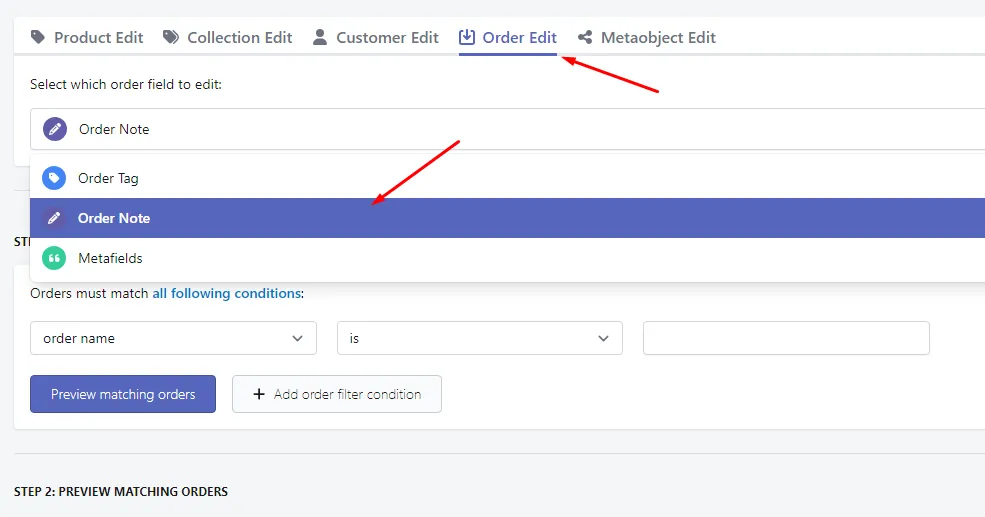Viewport: 985px width, 517px height.
Task: Choose Order Tag from the list
Action: tap(508, 178)
